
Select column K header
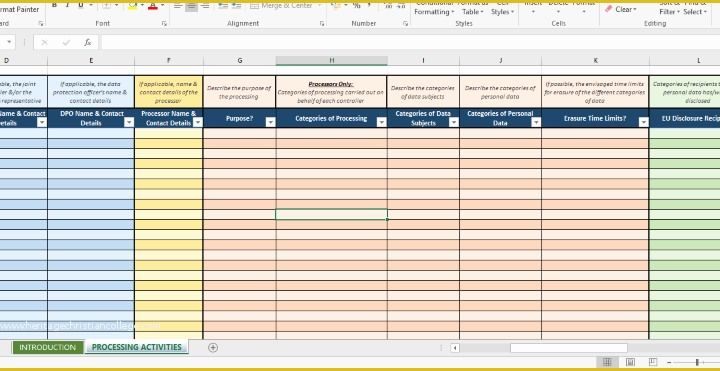(596, 61)
